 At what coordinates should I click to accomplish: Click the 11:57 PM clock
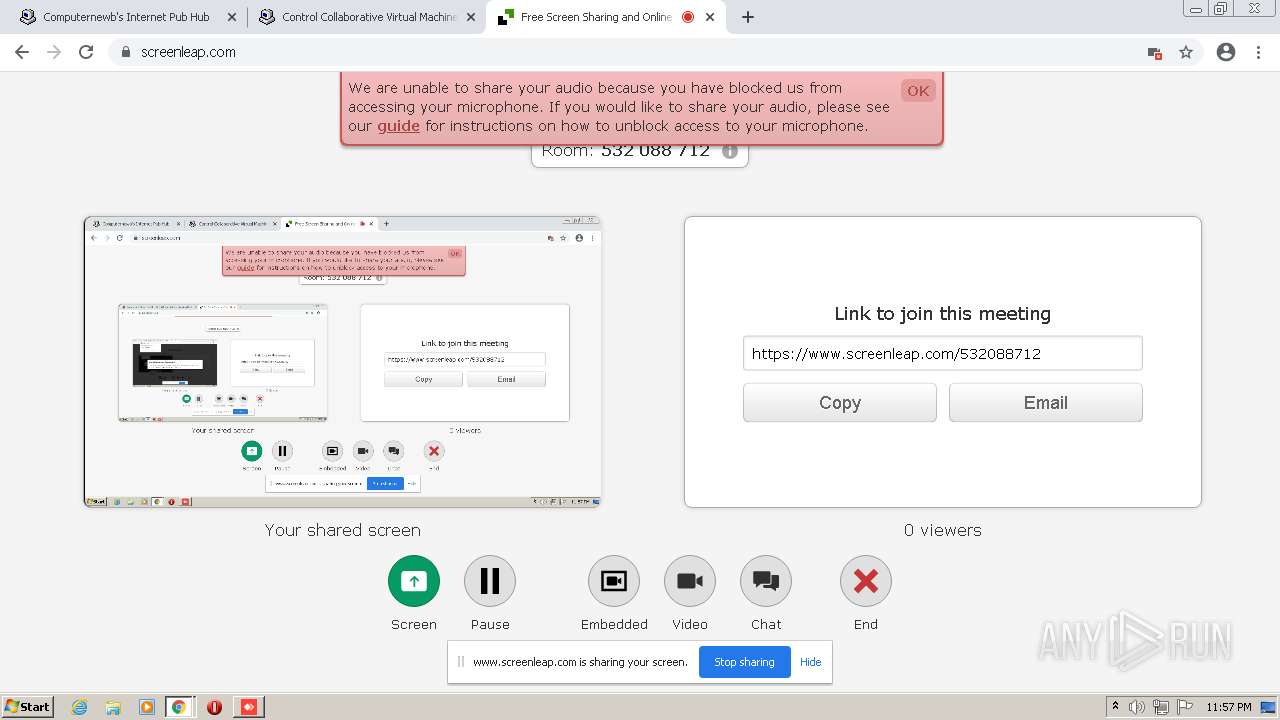[1229, 707]
